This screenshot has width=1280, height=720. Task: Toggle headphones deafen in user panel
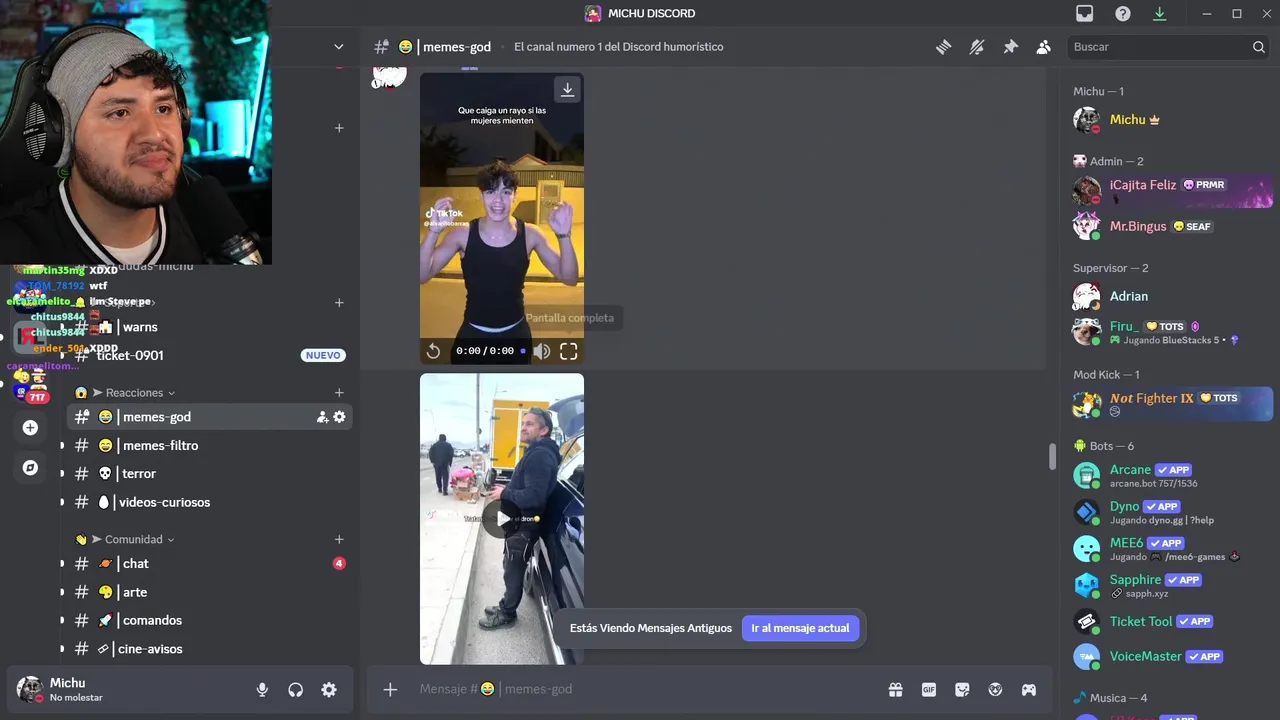click(296, 689)
